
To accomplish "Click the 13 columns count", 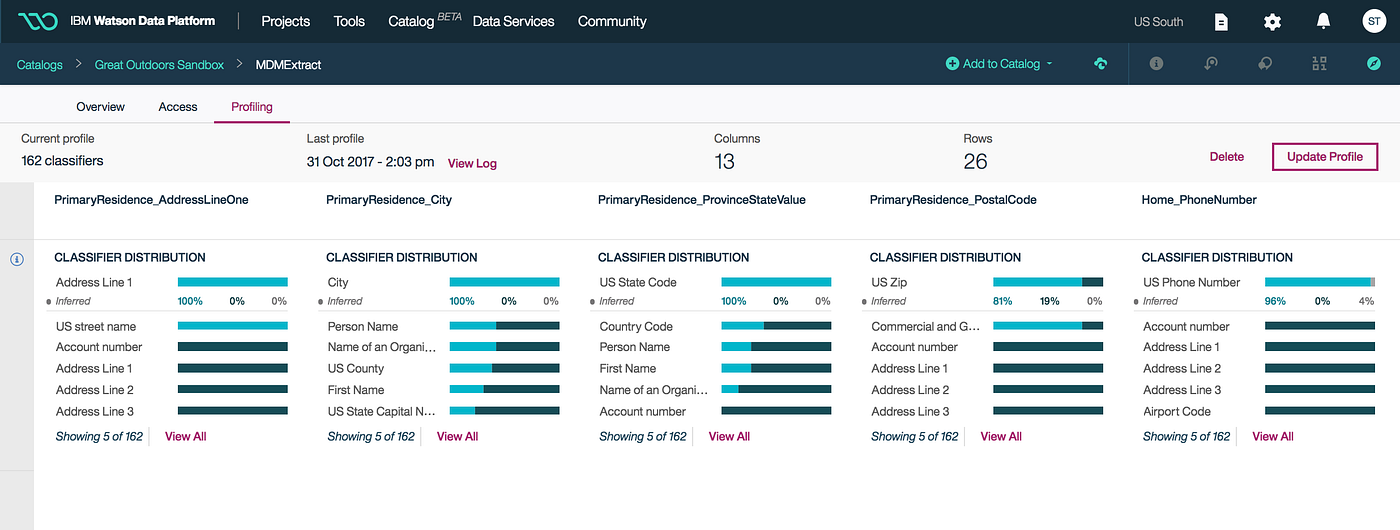I will coord(724,161).
